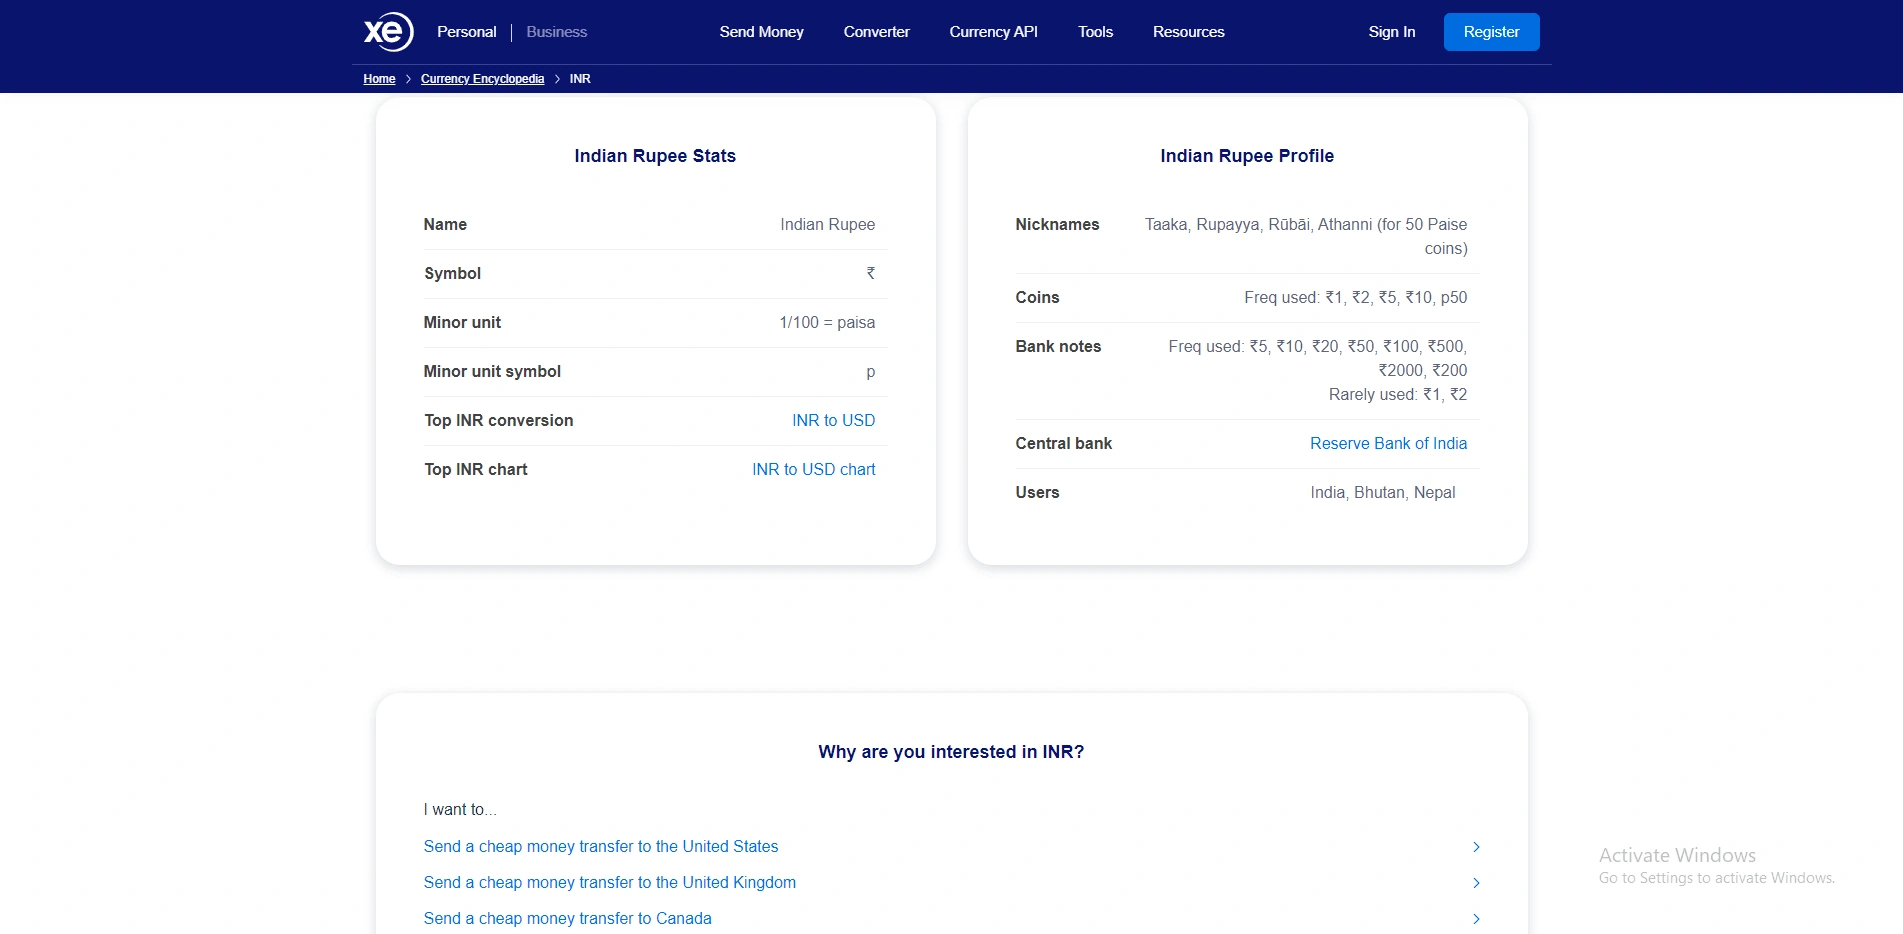Click the chevron on the Canada row
The height and width of the screenshot is (934, 1903).
[1476, 919]
